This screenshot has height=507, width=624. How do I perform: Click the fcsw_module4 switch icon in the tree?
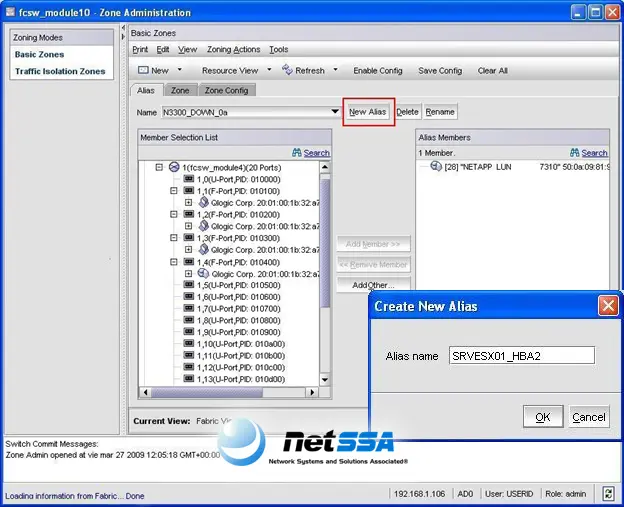(174, 167)
